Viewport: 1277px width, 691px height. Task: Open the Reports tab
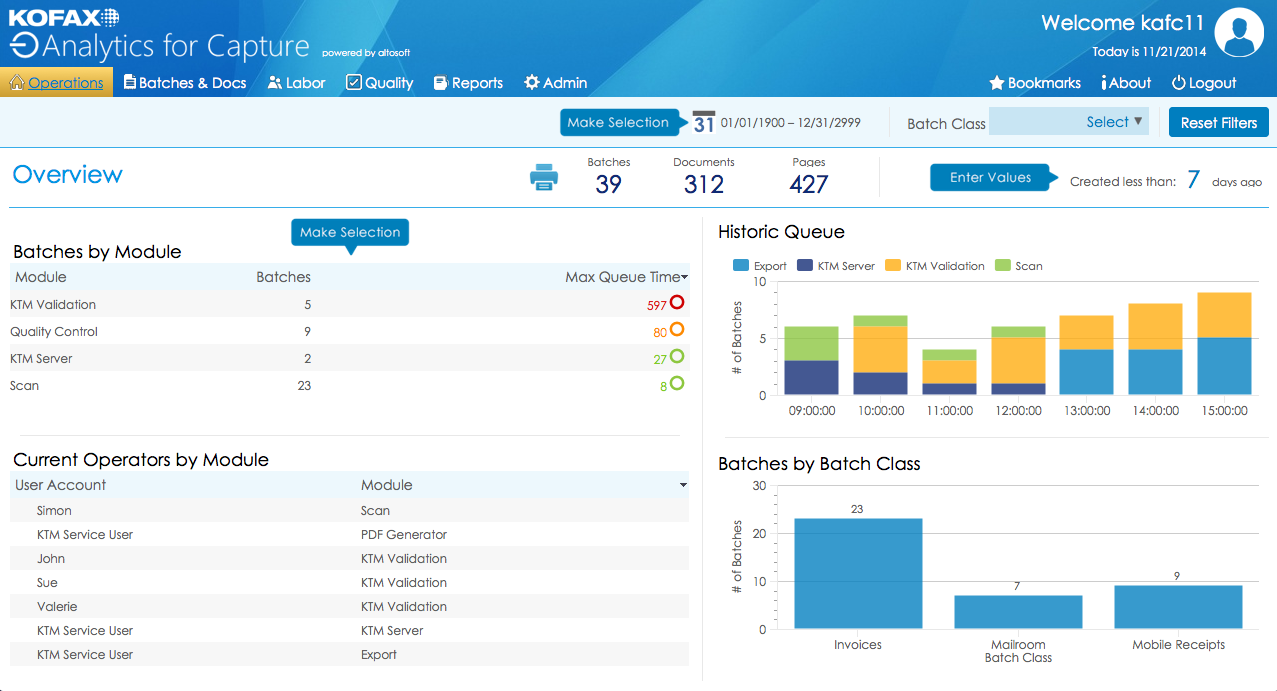[x=468, y=83]
